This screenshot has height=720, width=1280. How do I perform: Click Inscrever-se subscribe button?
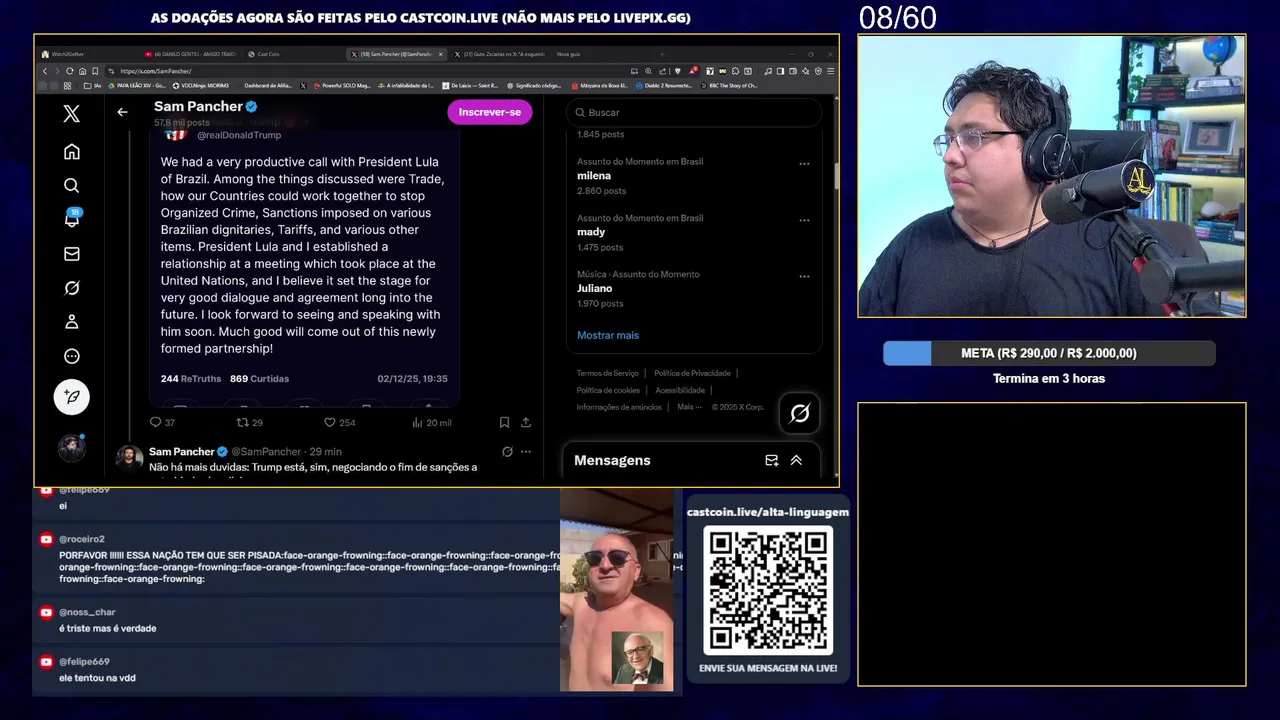(x=490, y=112)
